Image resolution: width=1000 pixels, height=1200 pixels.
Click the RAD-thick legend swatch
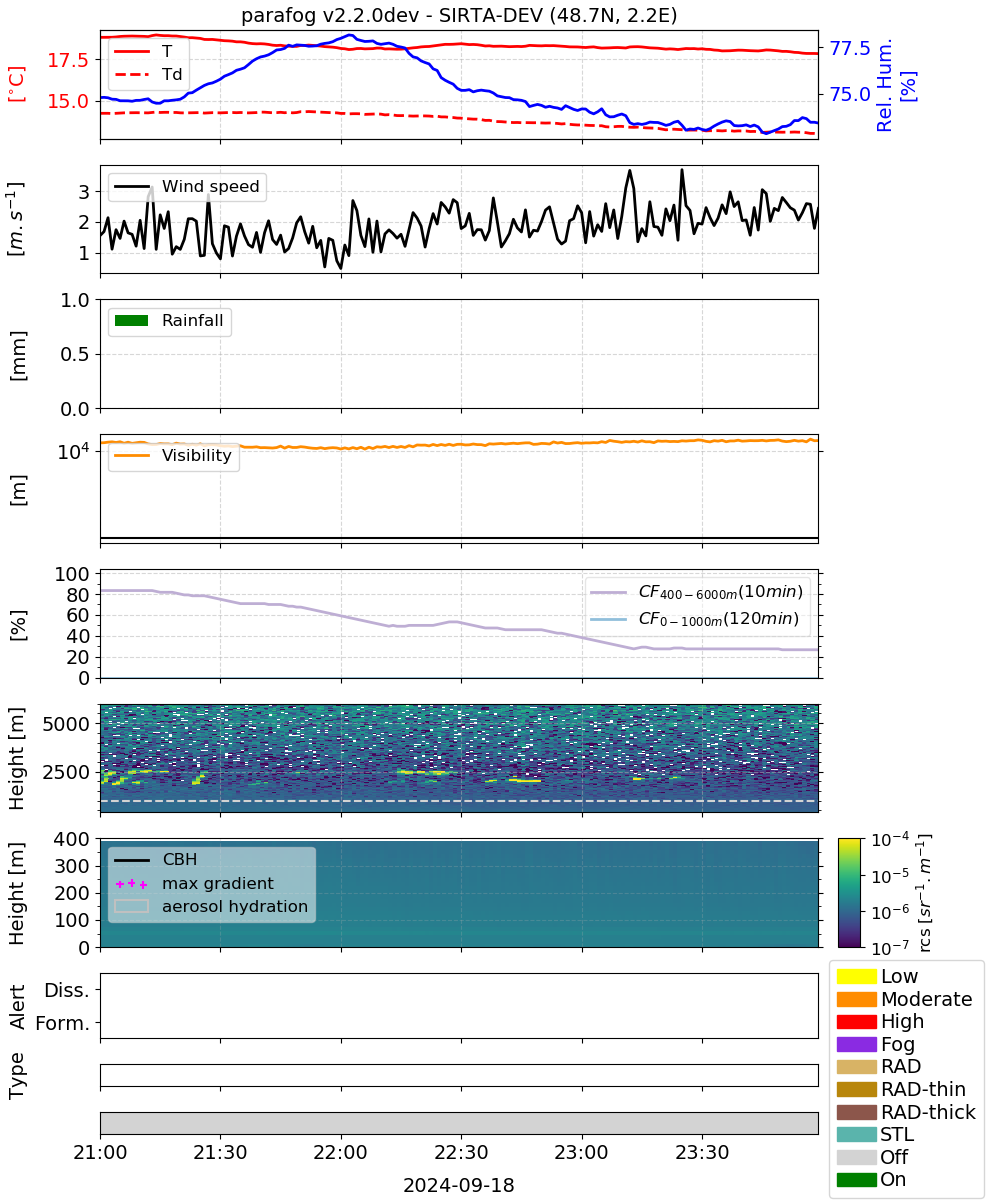pyautogui.click(x=856, y=1112)
